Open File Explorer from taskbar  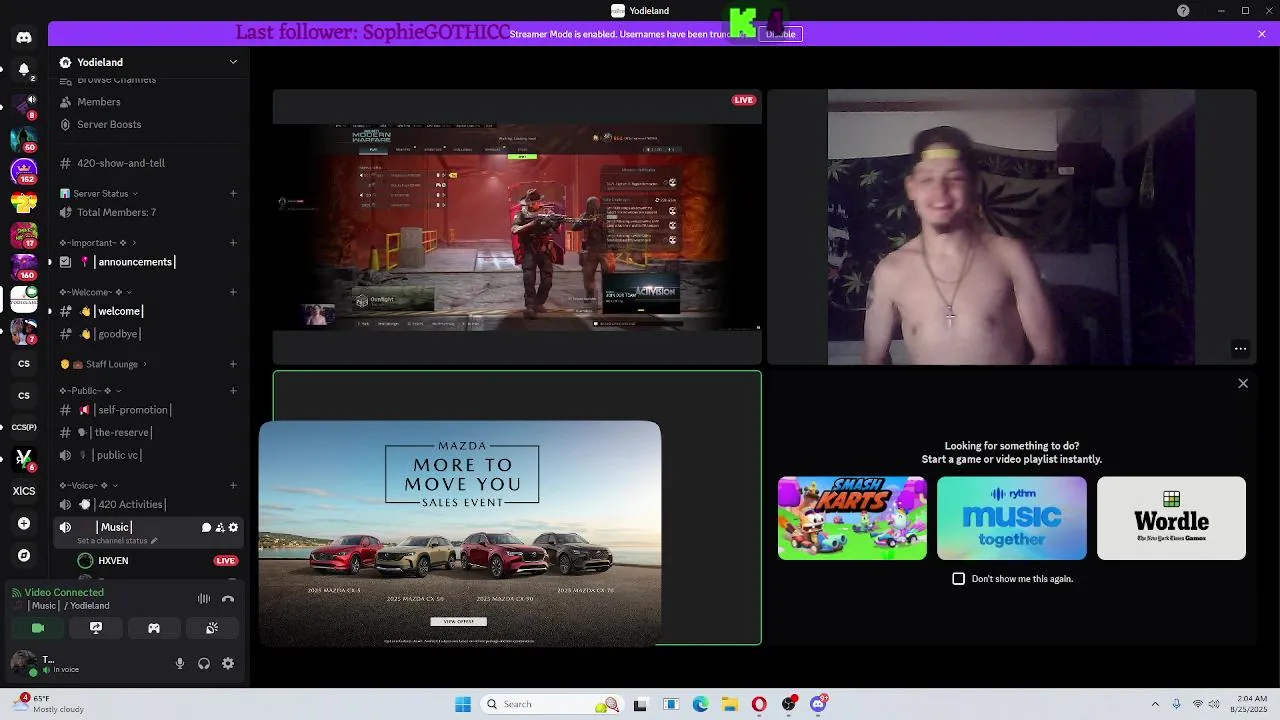coord(730,704)
